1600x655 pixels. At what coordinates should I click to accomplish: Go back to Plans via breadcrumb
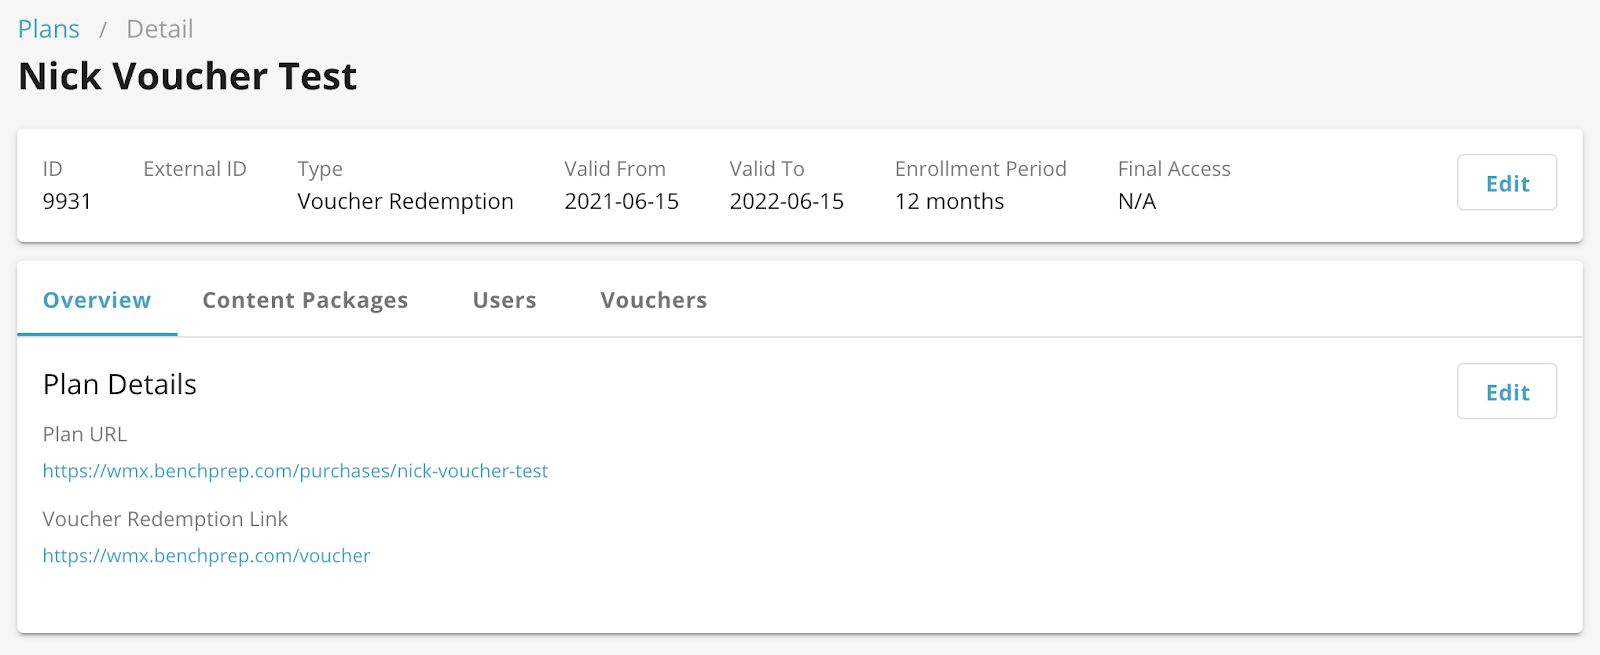(48, 29)
